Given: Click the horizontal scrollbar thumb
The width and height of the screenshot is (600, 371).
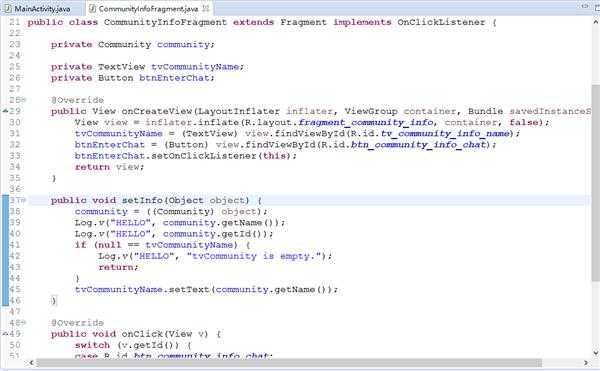Looking at the screenshot, I should [x=289, y=363].
